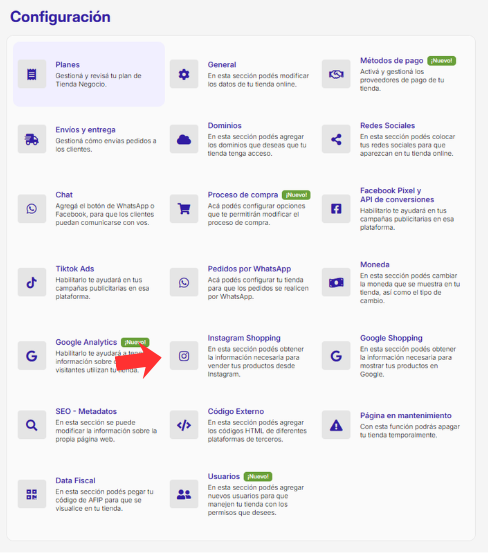Select the Métodos de pago handshake icon
This screenshot has height=554, width=488.
point(336,74)
